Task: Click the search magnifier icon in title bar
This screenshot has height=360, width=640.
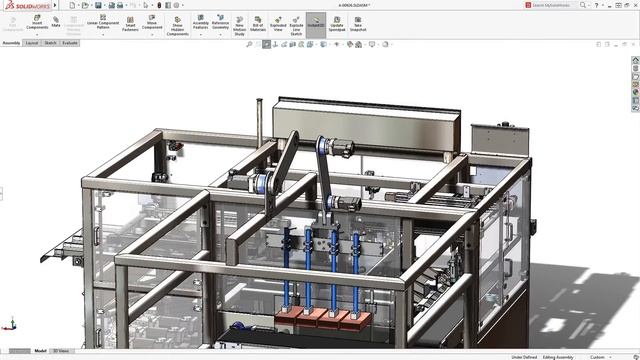Action: click(x=583, y=5)
